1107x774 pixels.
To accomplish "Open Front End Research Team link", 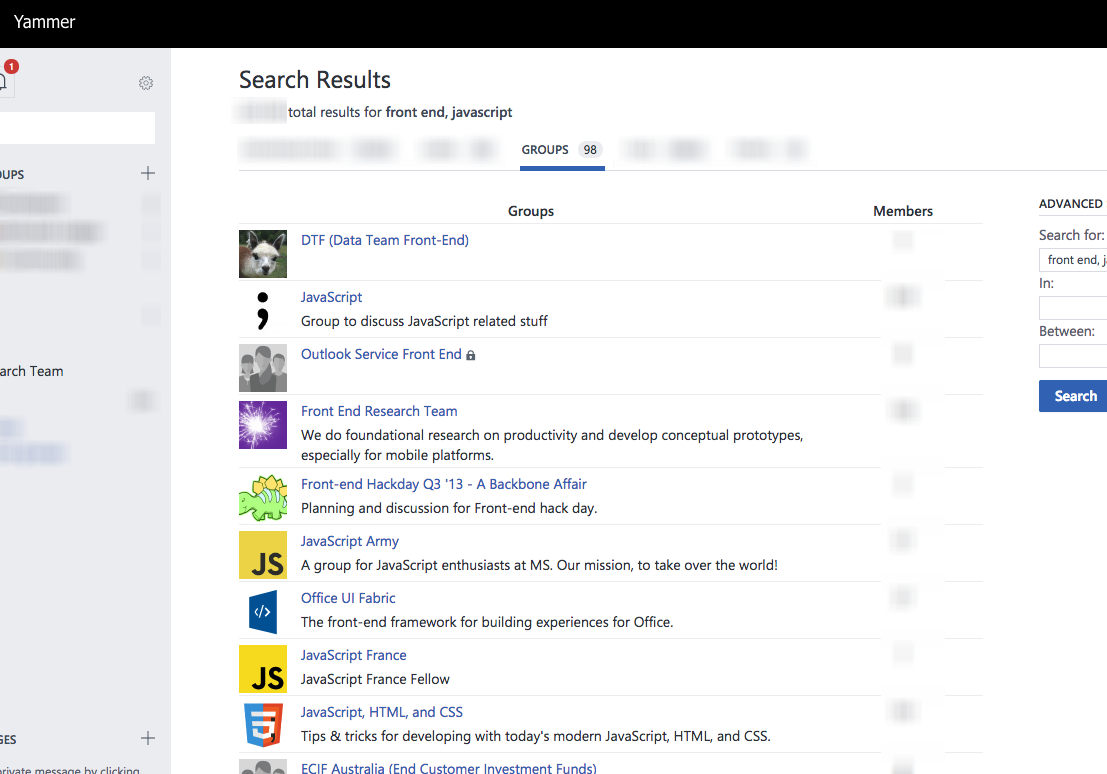I will point(379,411).
